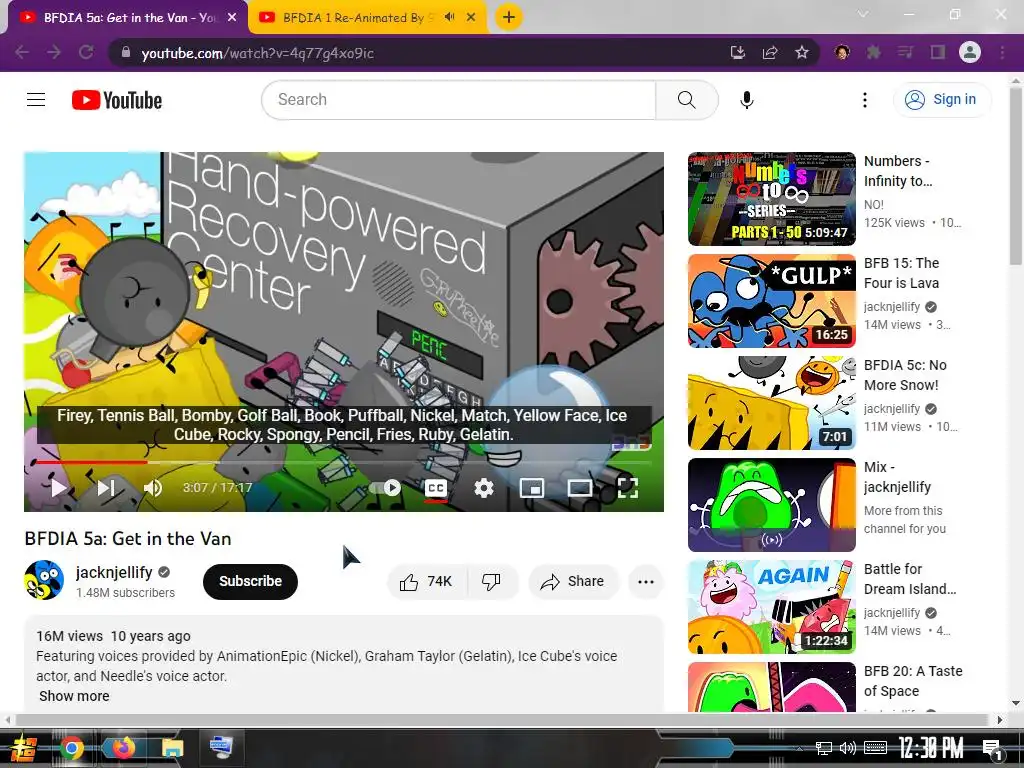Bookmark this page with star
Screen dimensions: 1024x768
coord(802,52)
